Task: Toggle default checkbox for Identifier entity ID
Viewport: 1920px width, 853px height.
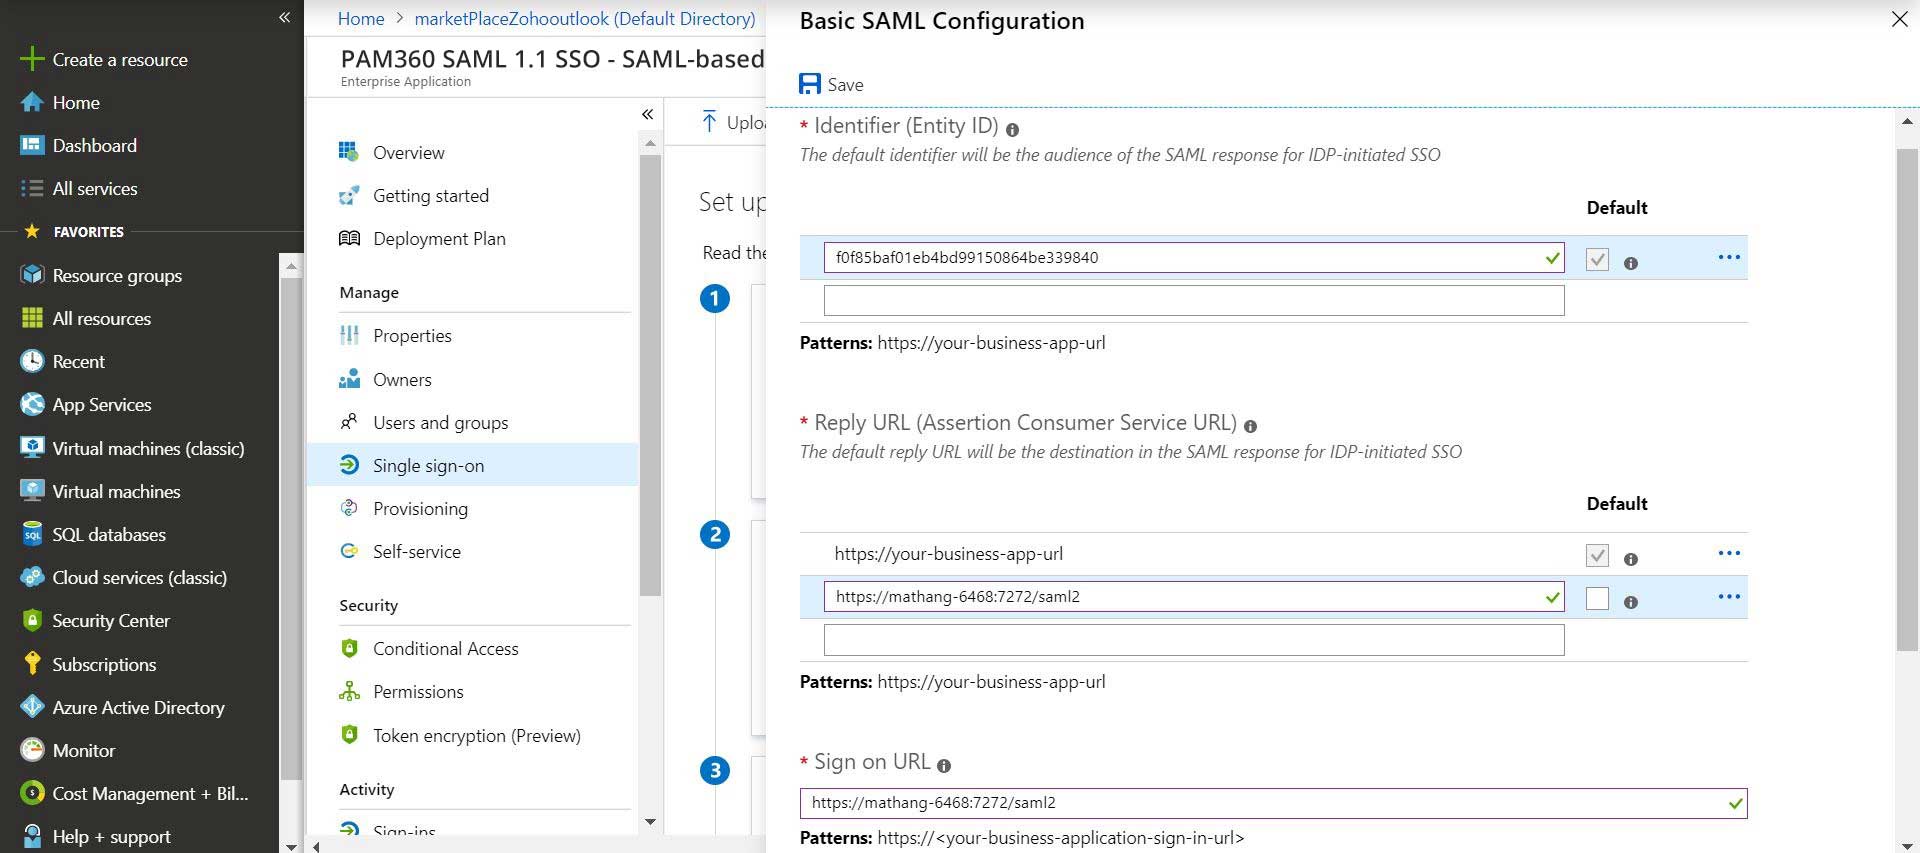Action: [1597, 260]
